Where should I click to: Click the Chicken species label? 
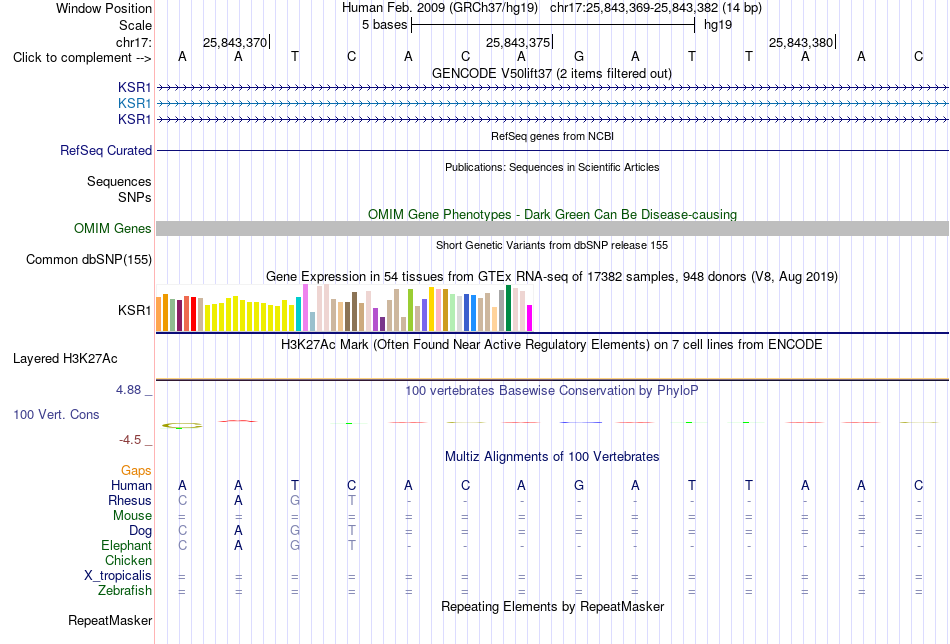click(x=128, y=560)
